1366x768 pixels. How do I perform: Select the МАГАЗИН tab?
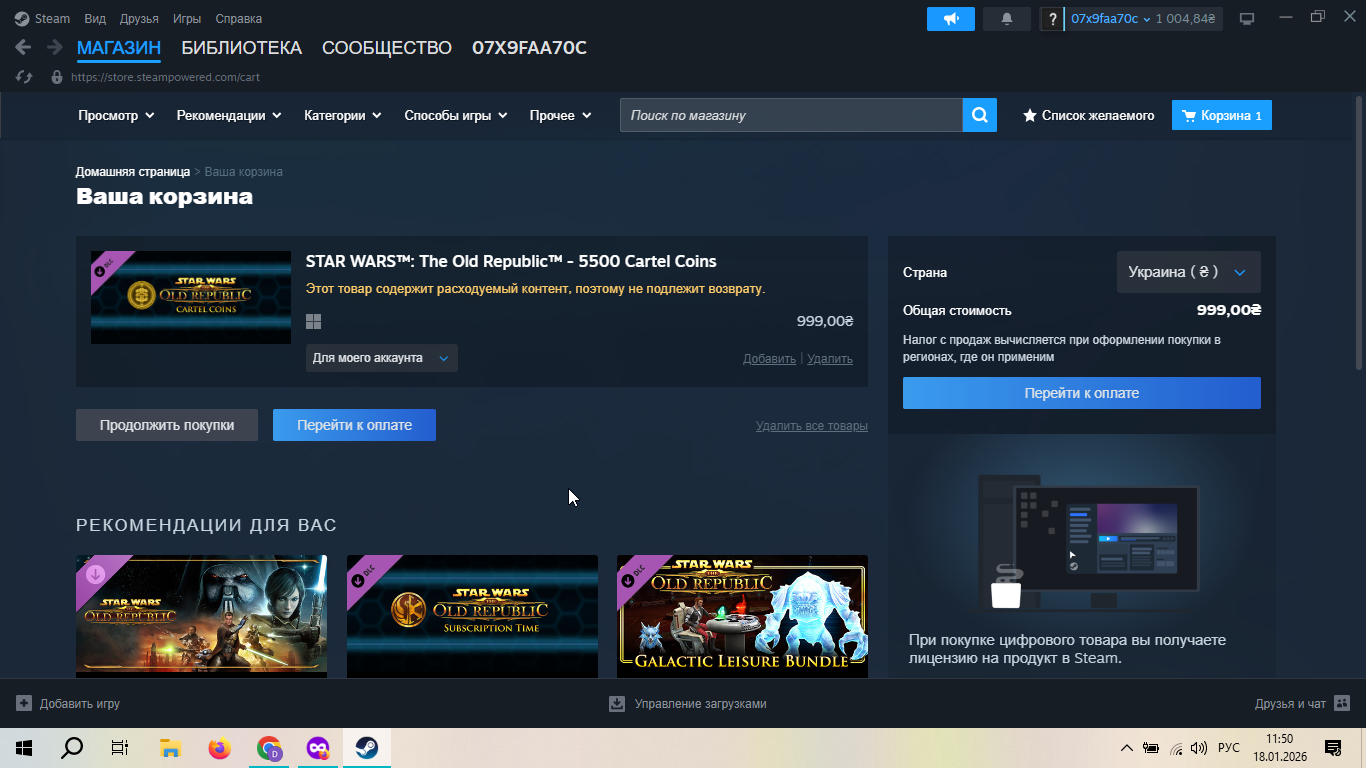119,48
